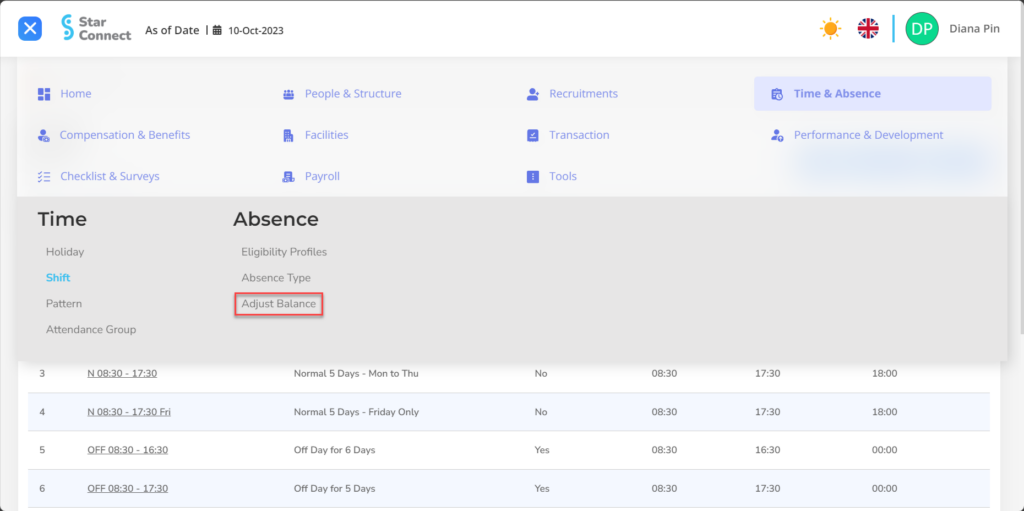
Task: Click the Performance & Development icon
Action: pos(776,135)
